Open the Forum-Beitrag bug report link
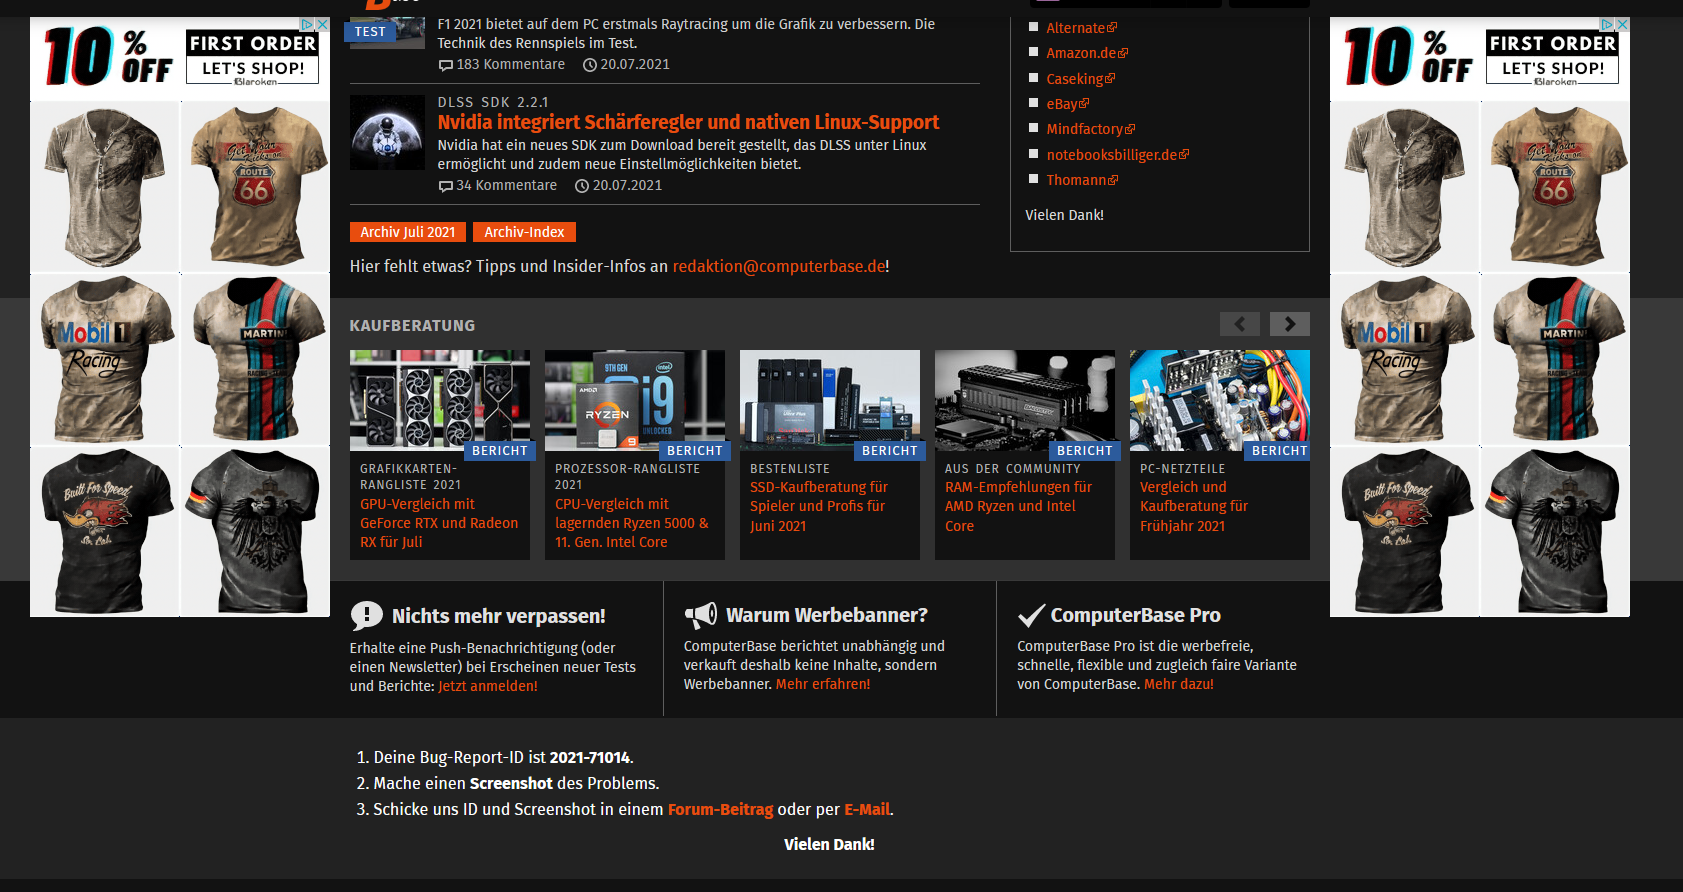Viewport: 1683px width, 892px height. click(721, 809)
